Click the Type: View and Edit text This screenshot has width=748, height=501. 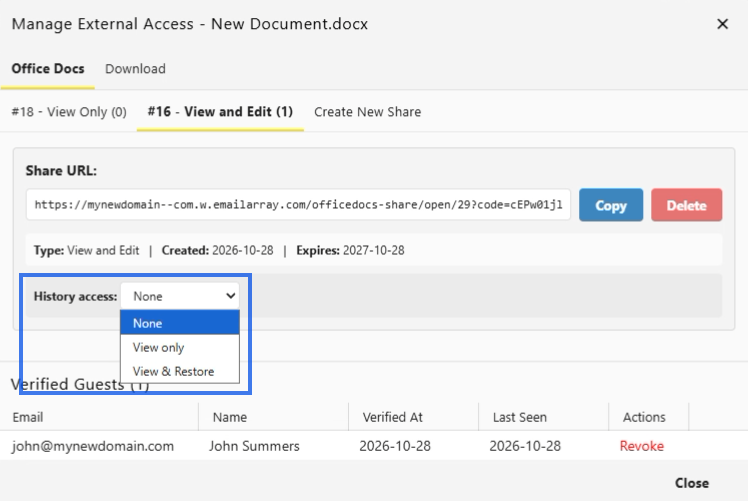coord(86,250)
